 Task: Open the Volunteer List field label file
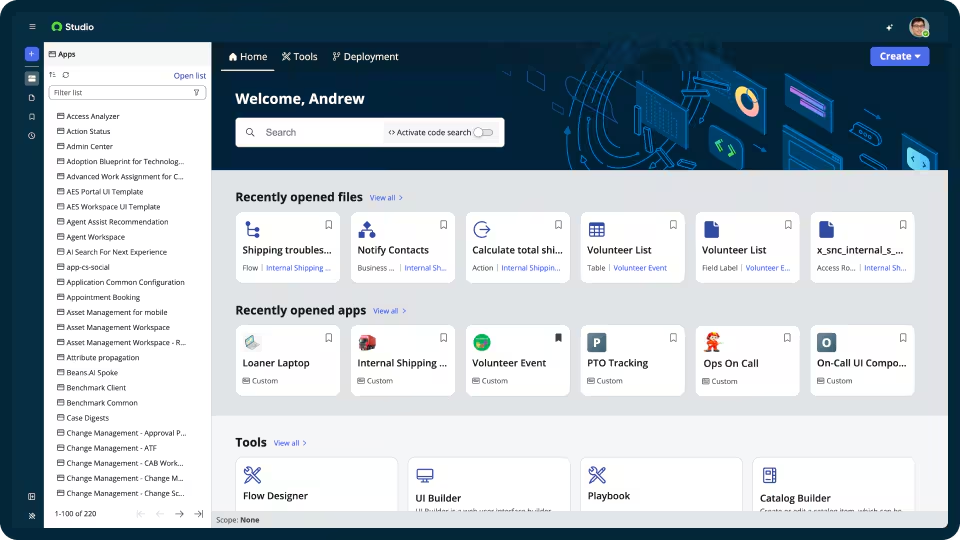tap(748, 247)
